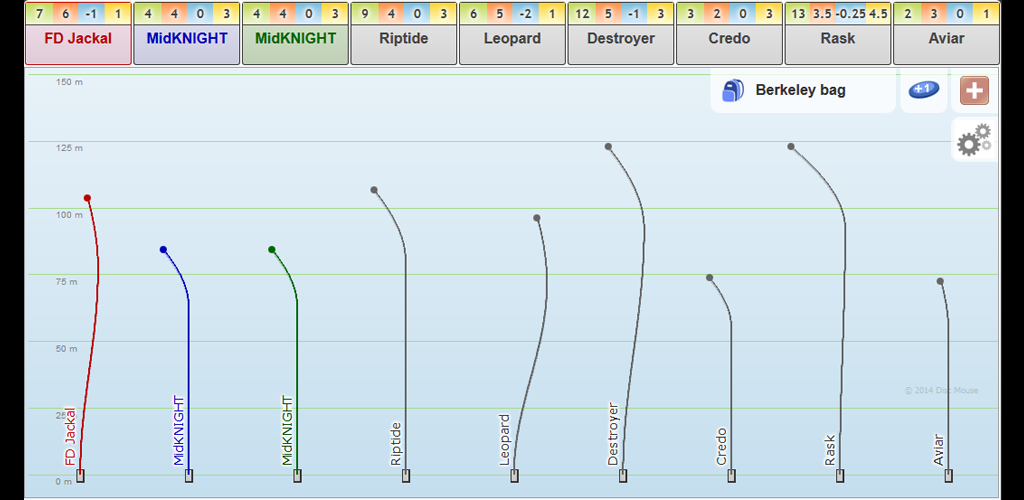1024x500 pixels.
Task: Click speed value 9 above Riptide
Action: [x=365, y=14]
